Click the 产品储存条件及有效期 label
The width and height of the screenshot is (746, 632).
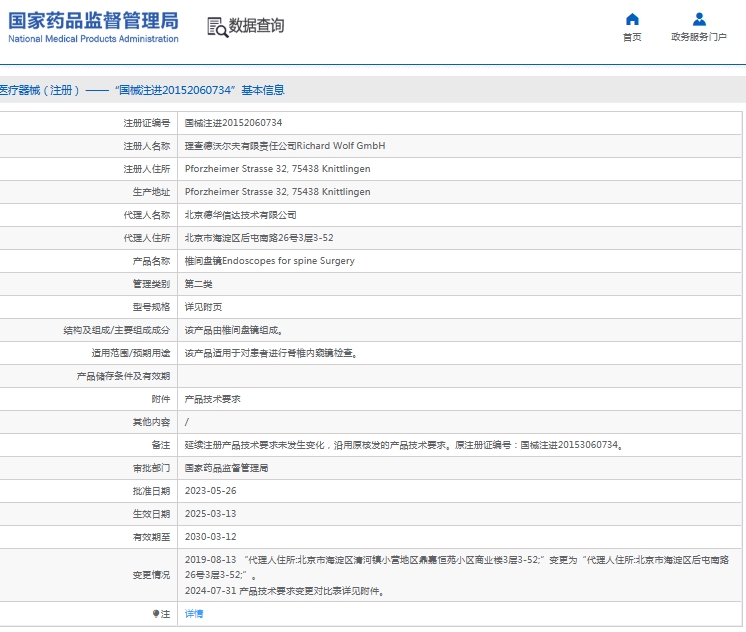tap(123, 376)
